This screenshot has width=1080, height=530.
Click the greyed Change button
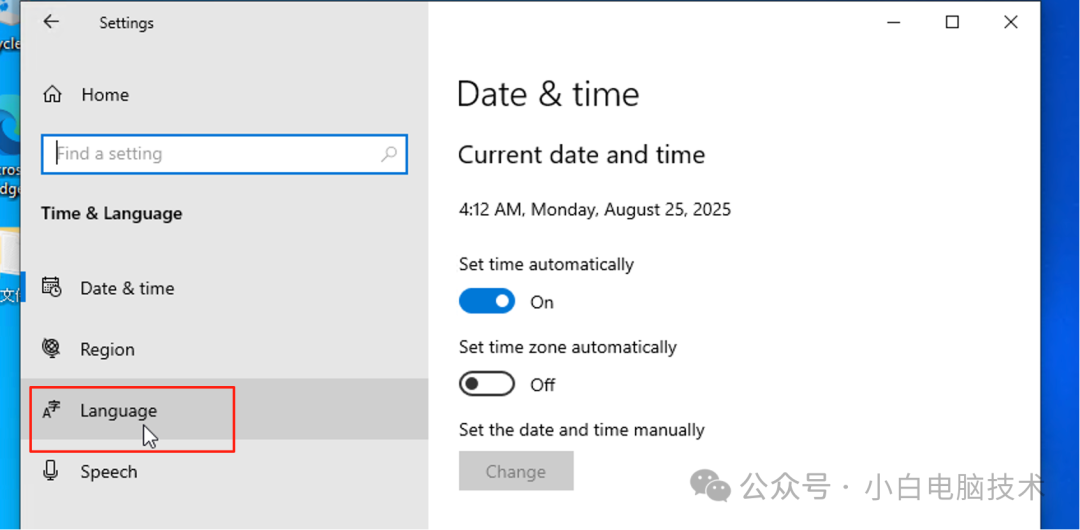[516, 471]
